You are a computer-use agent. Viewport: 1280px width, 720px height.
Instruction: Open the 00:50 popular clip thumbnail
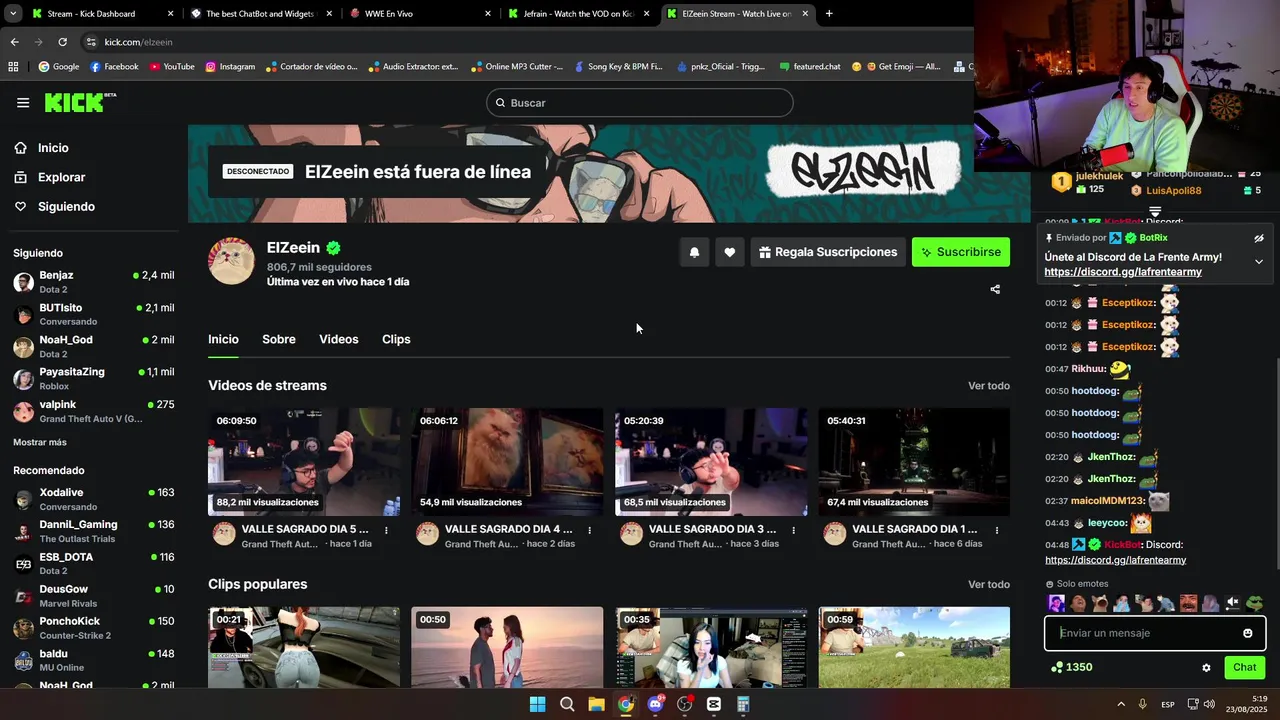point(507,647)
